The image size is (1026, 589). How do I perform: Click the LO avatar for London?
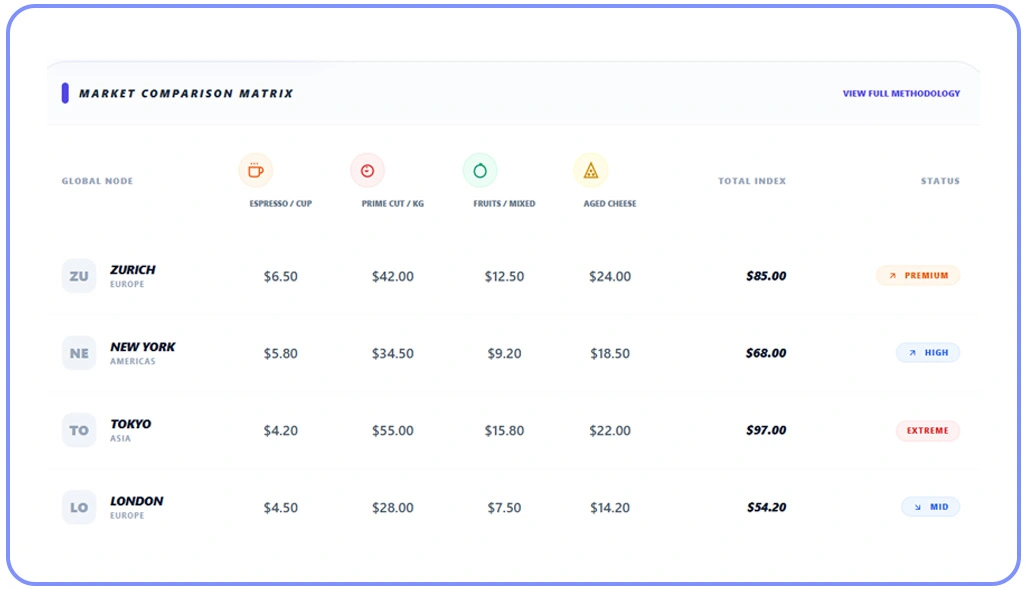click(79, 507)
